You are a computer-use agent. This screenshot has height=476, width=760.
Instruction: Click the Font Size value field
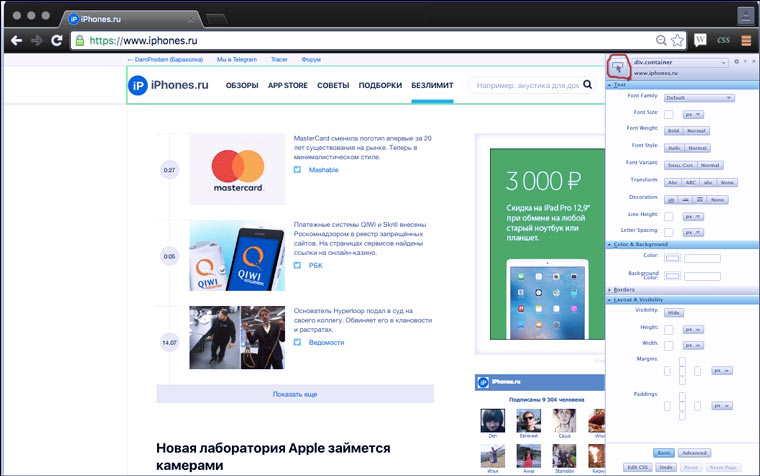(x=669, y=115)
